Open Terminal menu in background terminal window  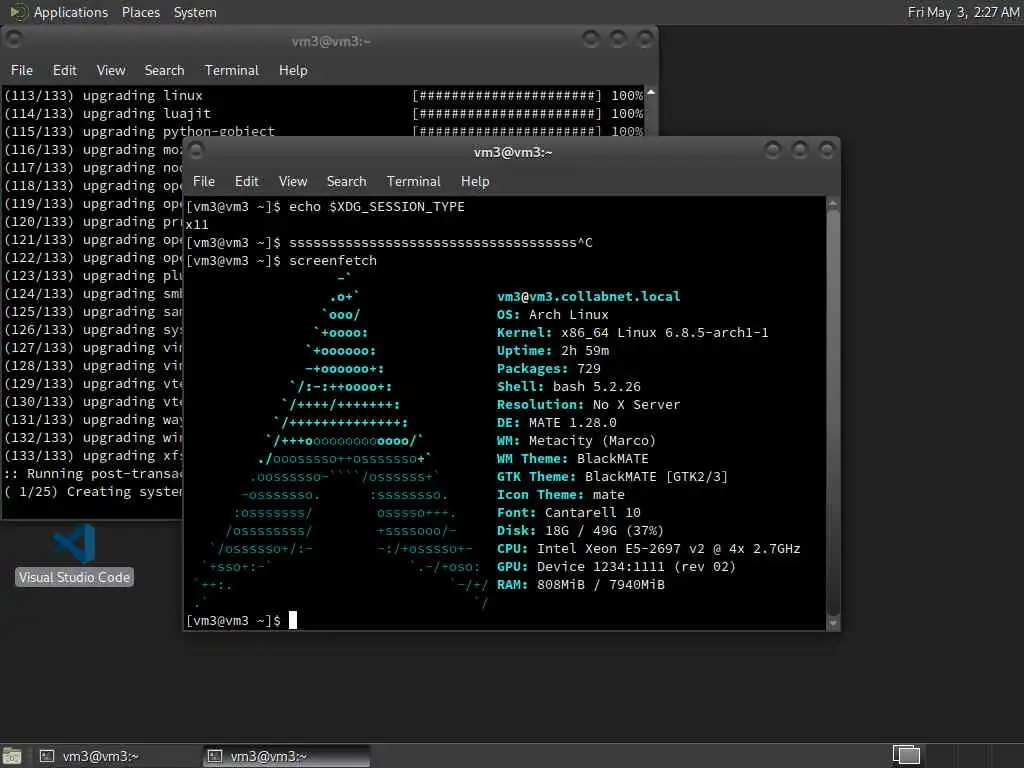[232, 71]
